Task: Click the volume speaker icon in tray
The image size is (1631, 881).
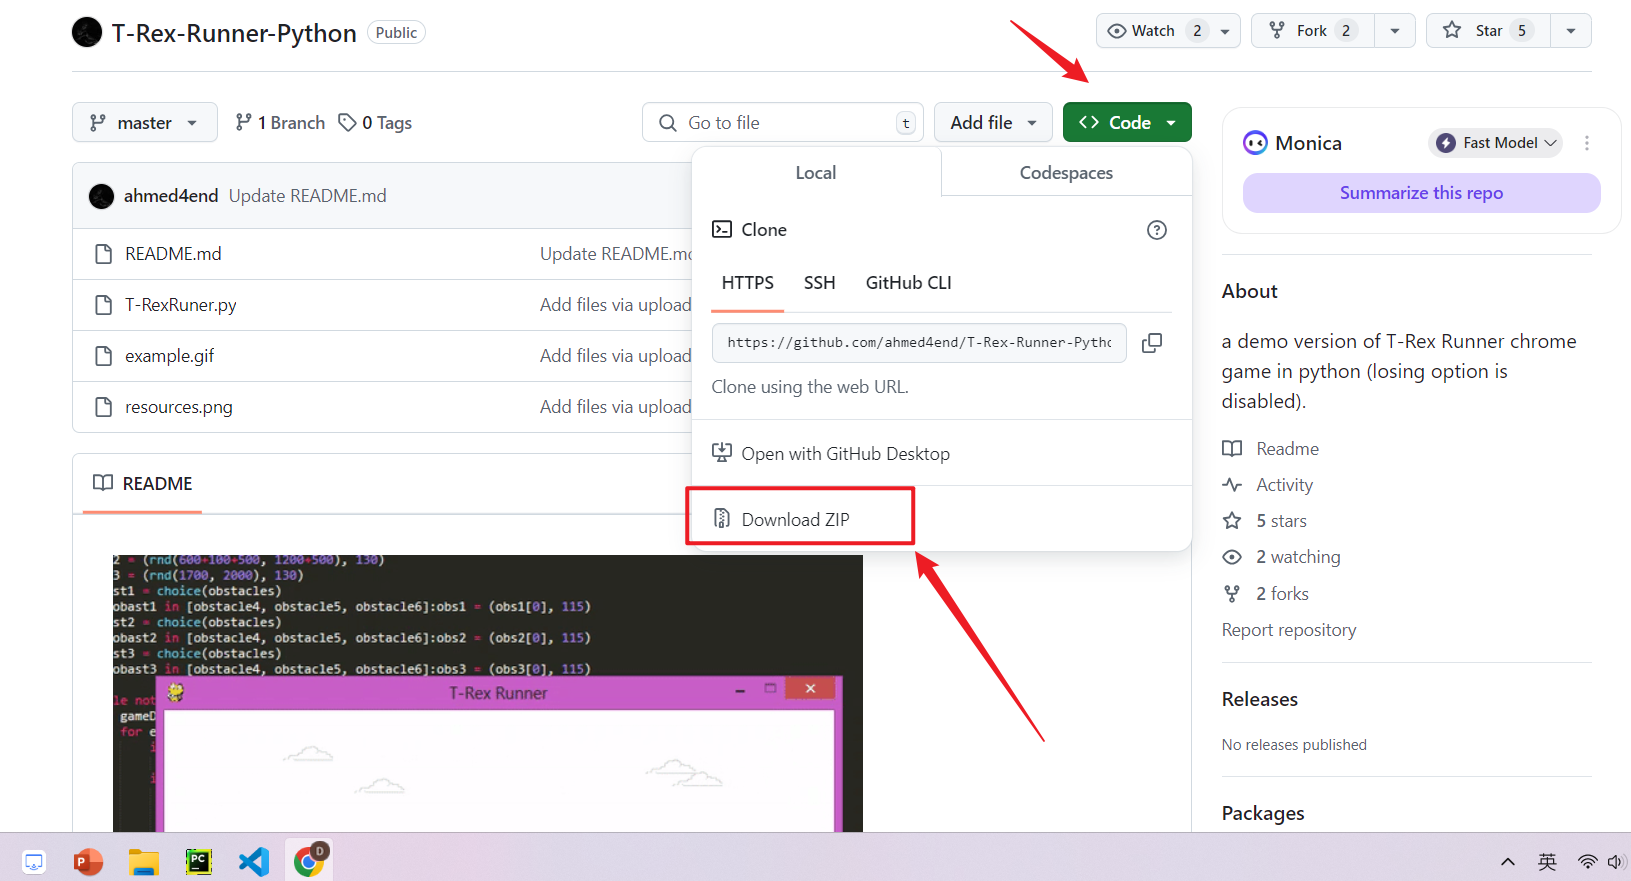Action: (x=1616, y=862)
